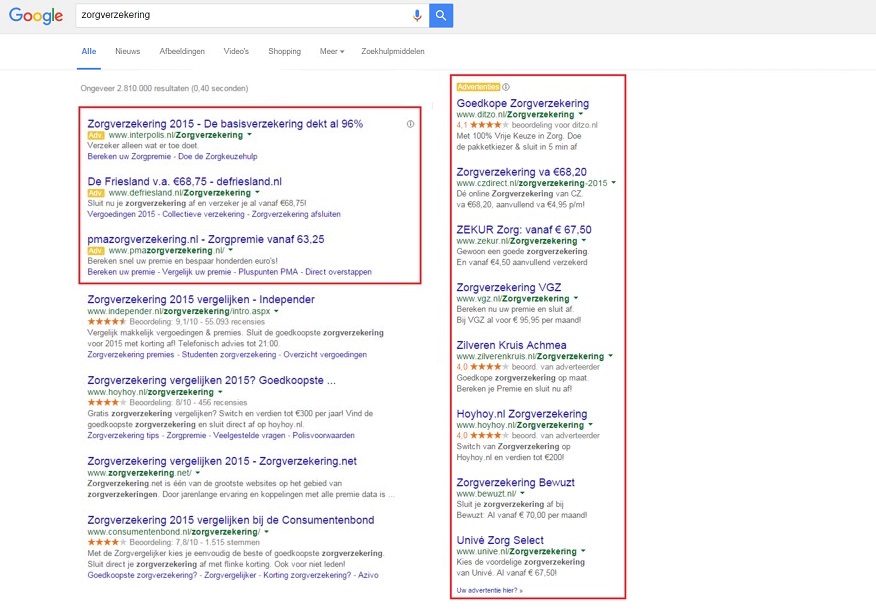Click Zorgverzekering tips sitelink under hoyhoy
Image resolution: width=876 pixels, height=609 pixels.
(123, 435)
